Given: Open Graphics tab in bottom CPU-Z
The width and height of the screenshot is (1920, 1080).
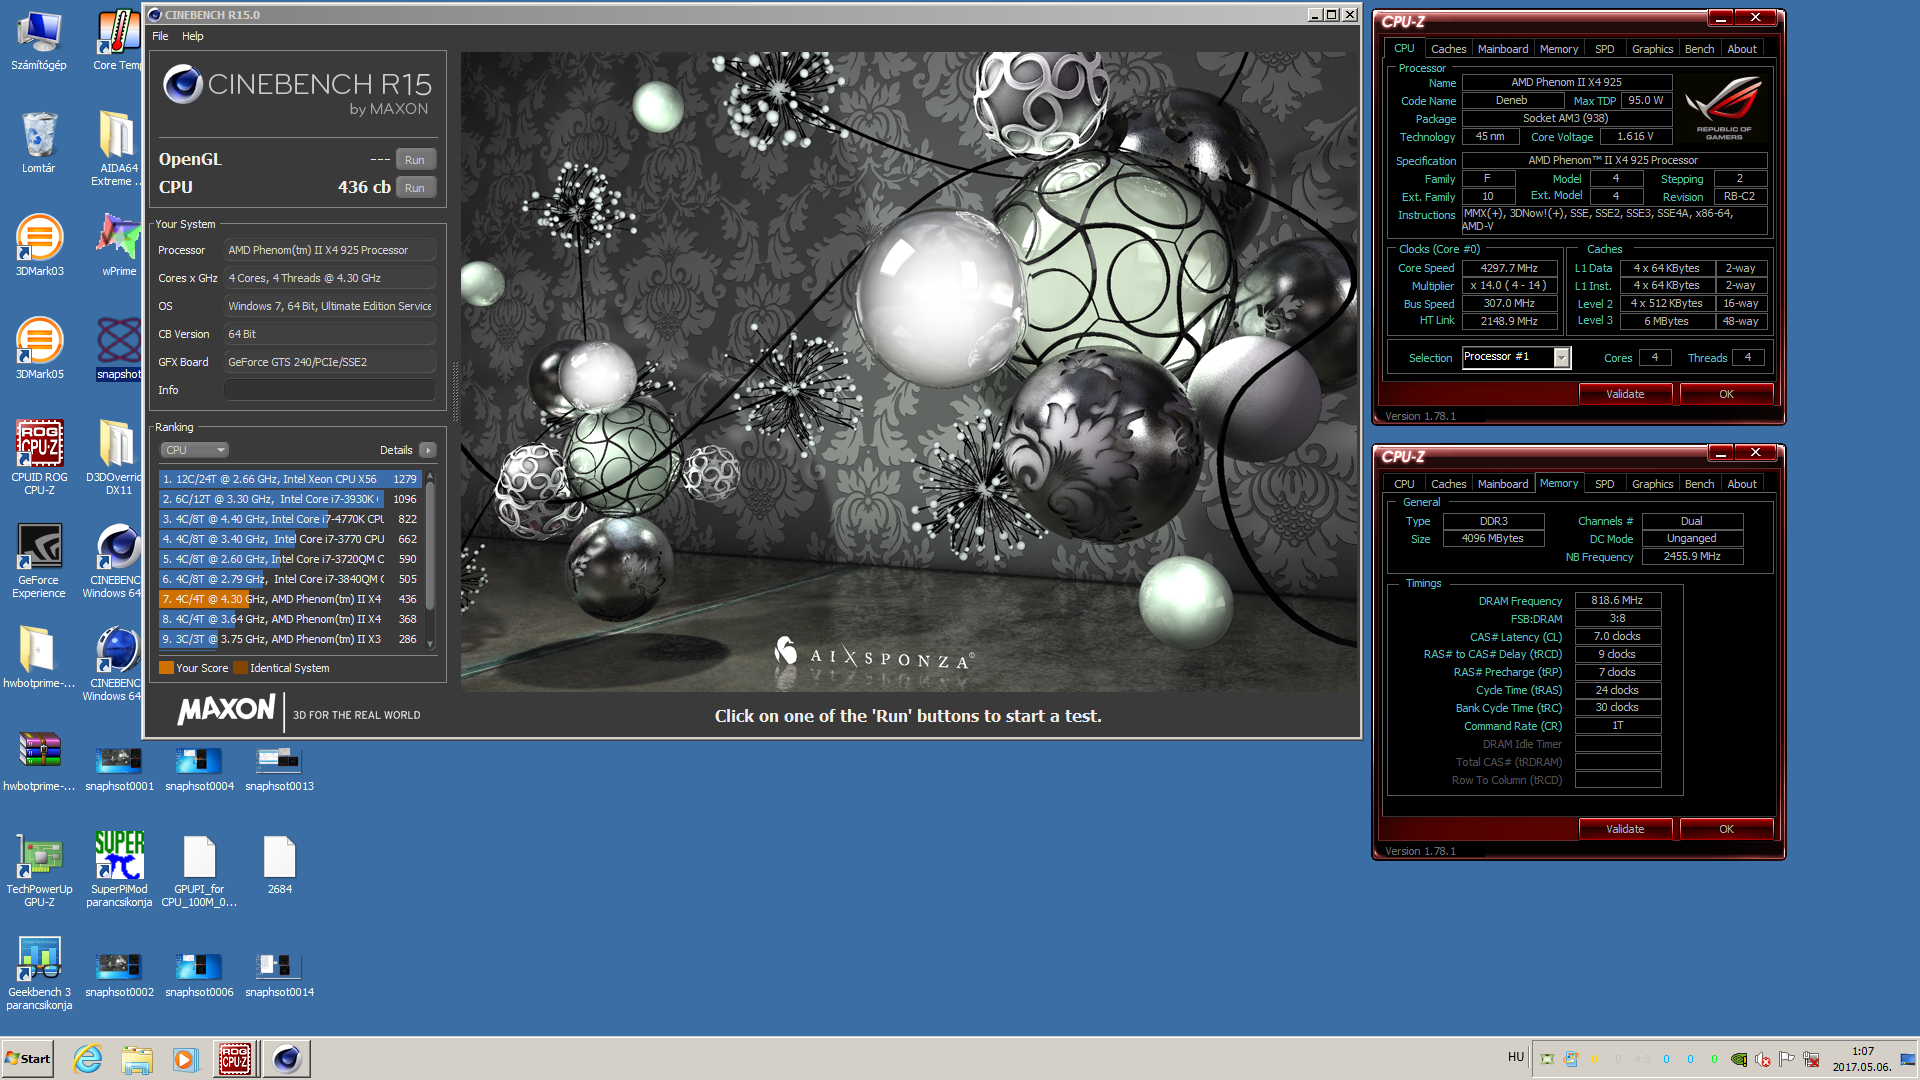Looking at the screenshot, I should coord(1652,484).
